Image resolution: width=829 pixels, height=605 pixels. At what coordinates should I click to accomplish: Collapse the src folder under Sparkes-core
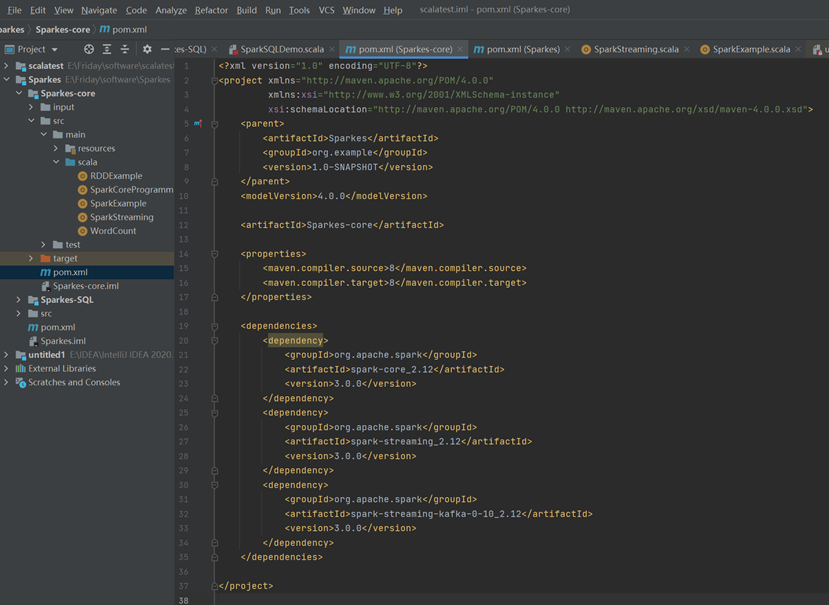[x=31, y=121]
